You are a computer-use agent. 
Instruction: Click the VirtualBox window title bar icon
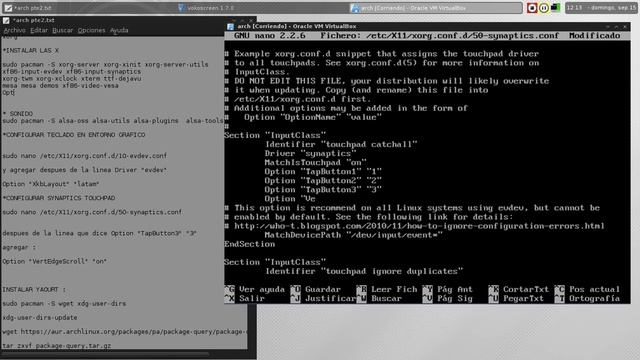231,27
